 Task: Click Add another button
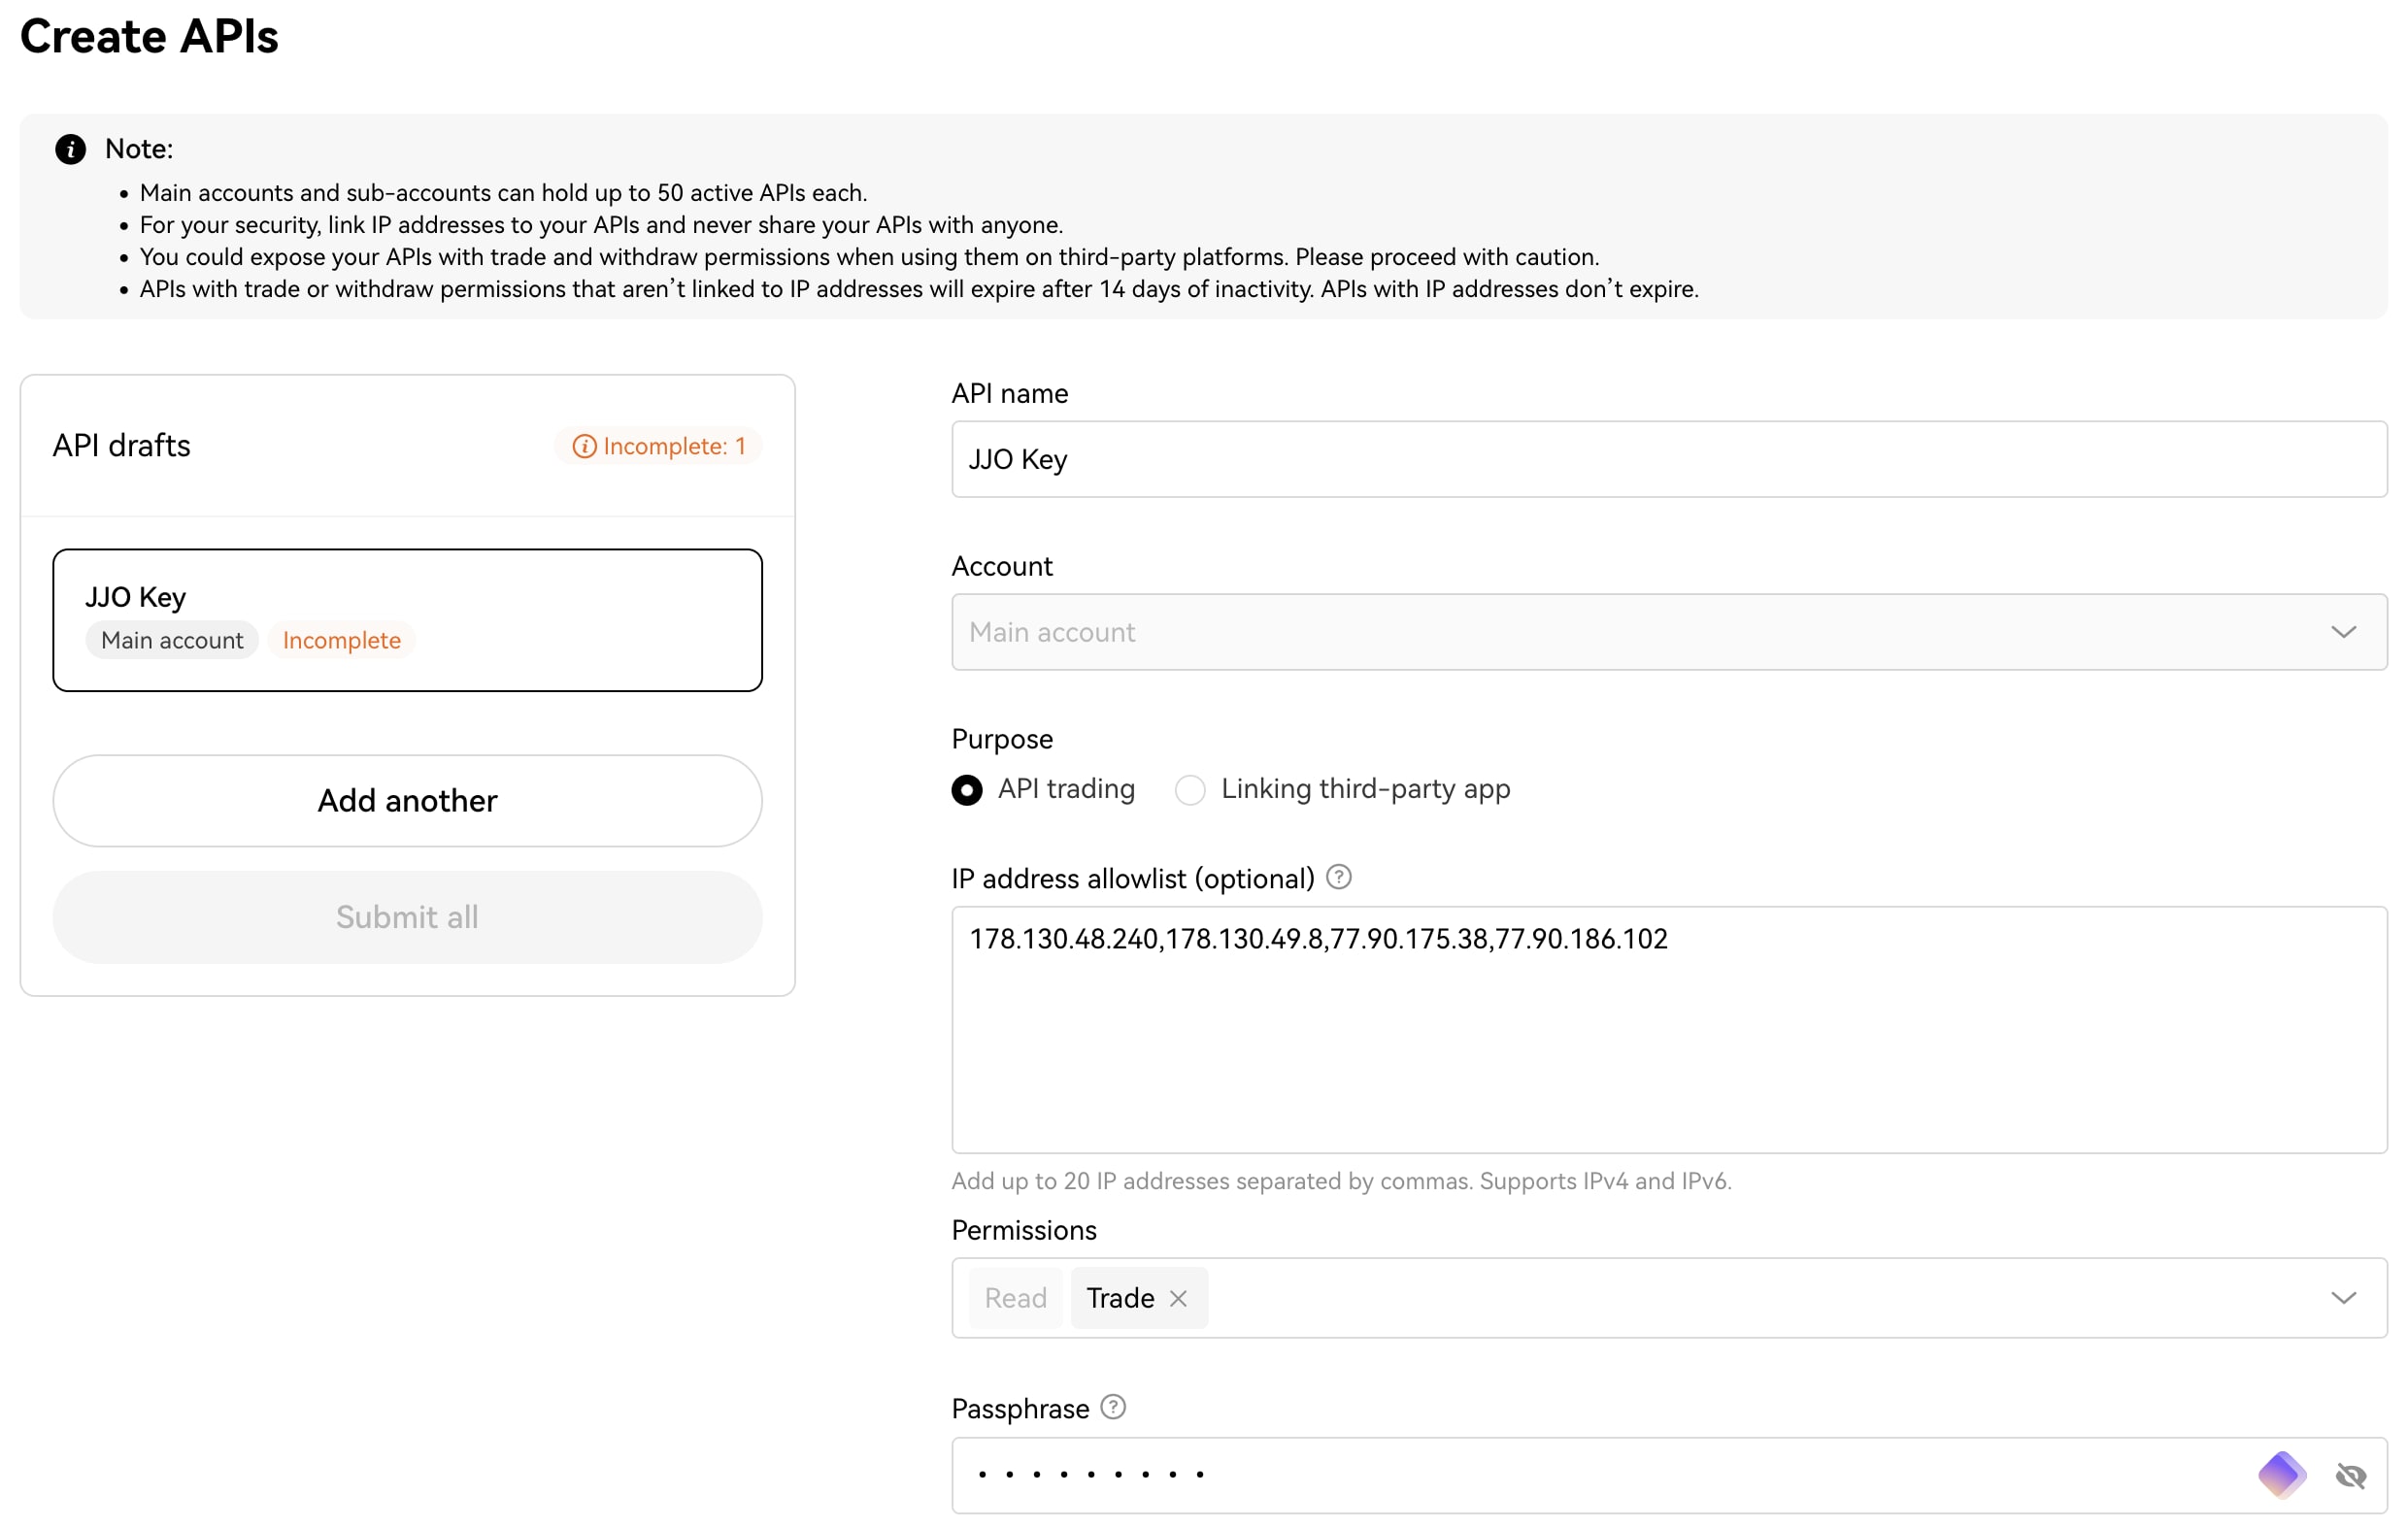[407, 800]
